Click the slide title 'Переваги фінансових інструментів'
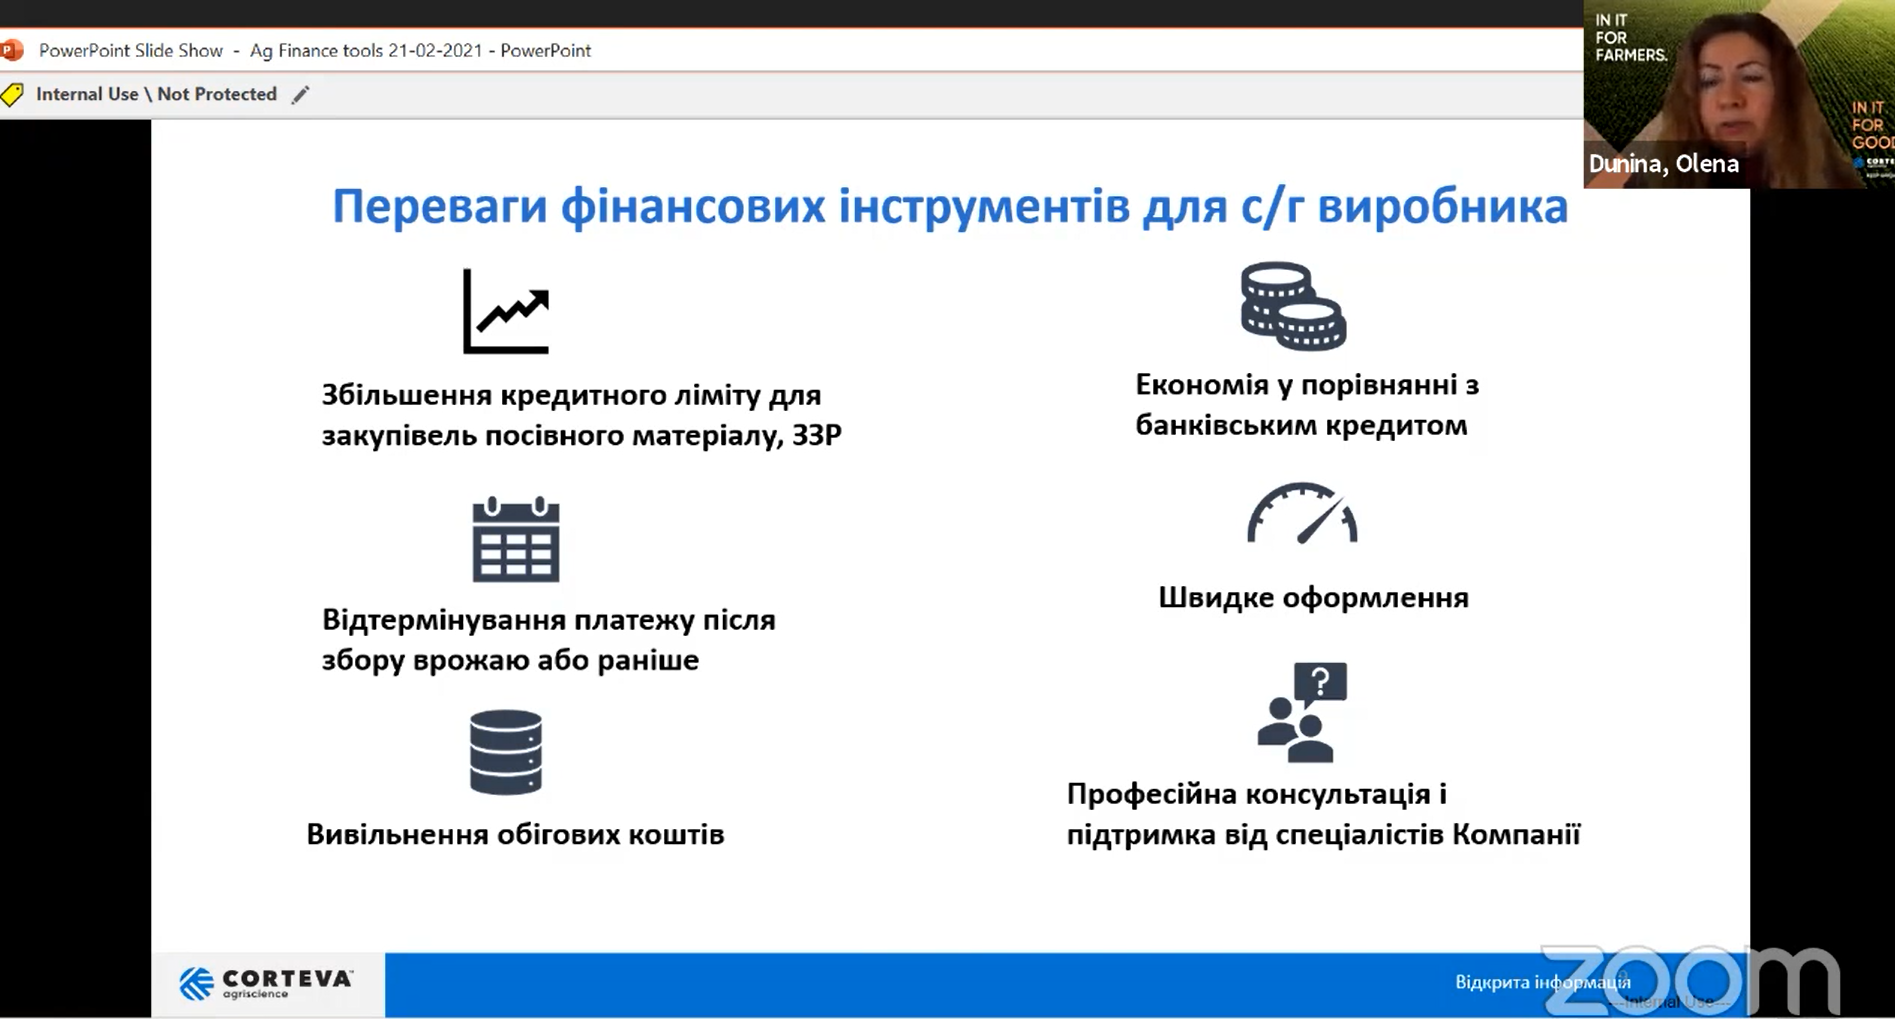 [949, 207]
